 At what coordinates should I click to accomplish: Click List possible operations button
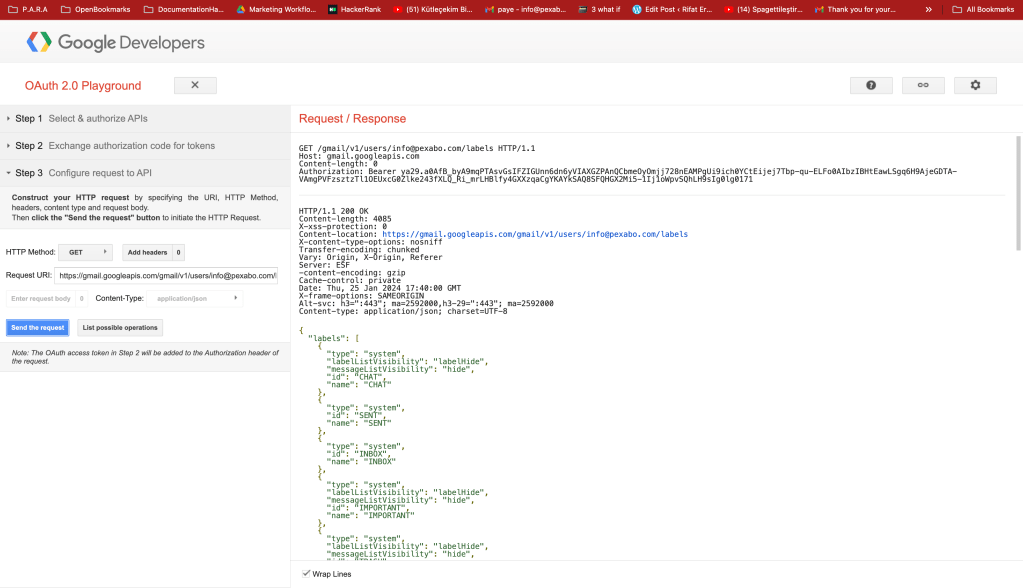point(120,328)
